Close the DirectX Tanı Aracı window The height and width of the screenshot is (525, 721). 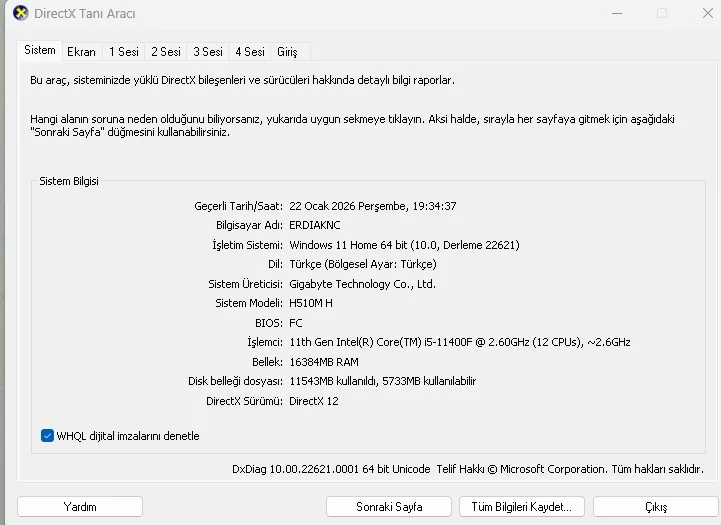point(708,13)
